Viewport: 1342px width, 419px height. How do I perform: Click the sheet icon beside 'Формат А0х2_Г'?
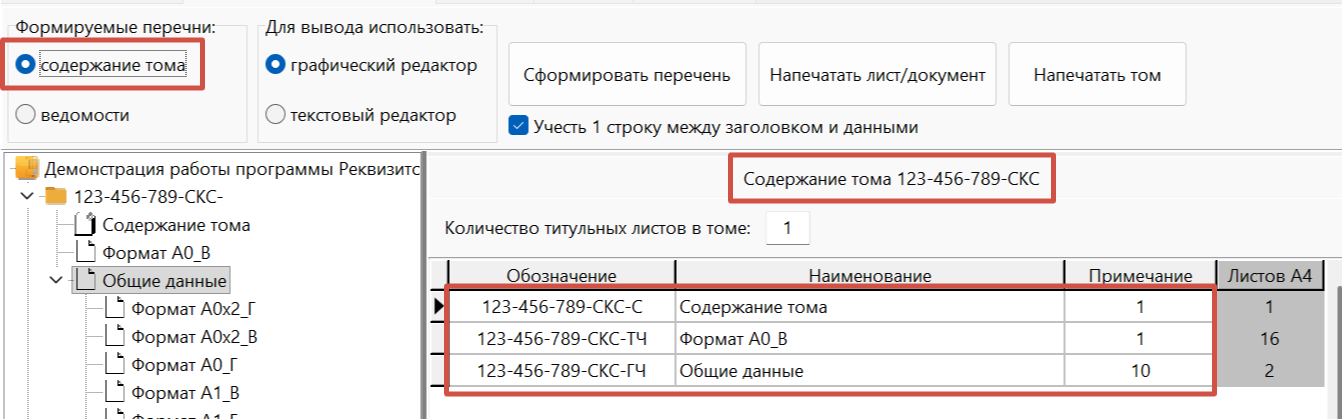click(114, 309)
